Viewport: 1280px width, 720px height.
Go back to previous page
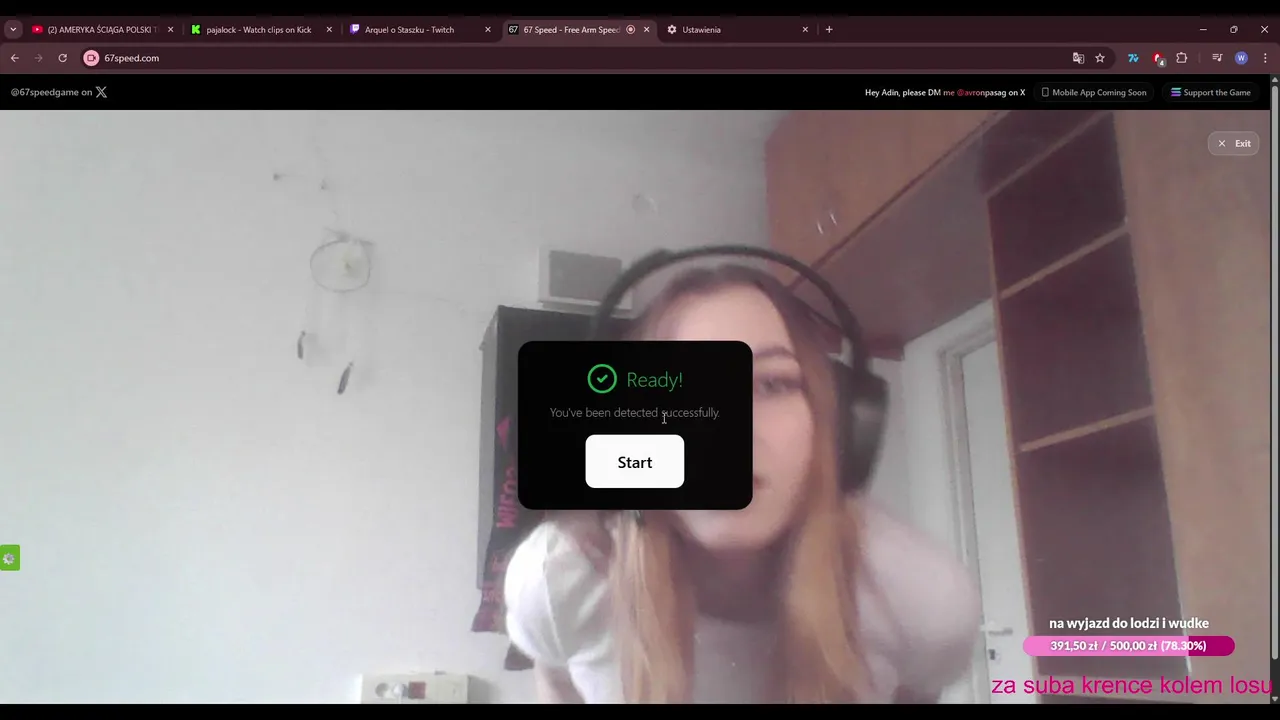[15, 58]
